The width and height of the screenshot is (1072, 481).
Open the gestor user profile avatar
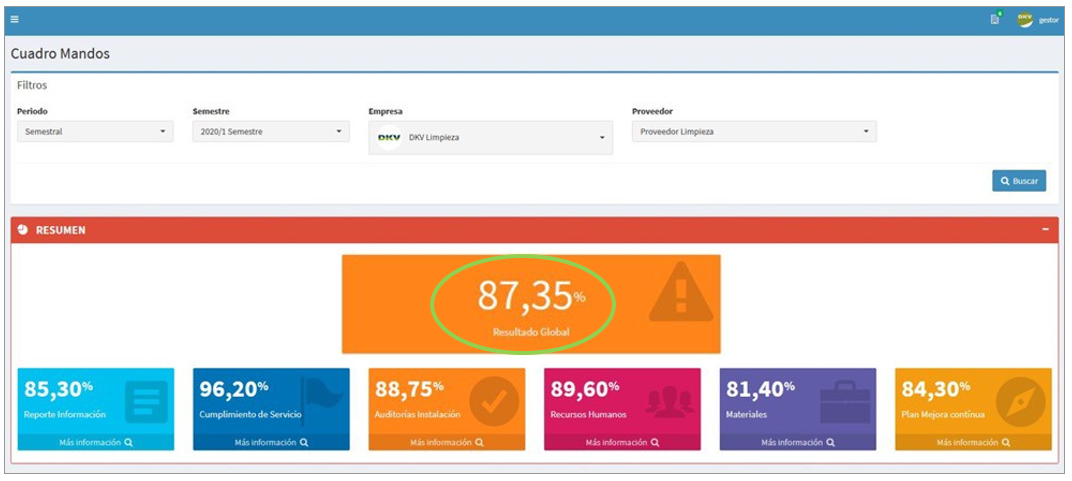coord(1025,20)
